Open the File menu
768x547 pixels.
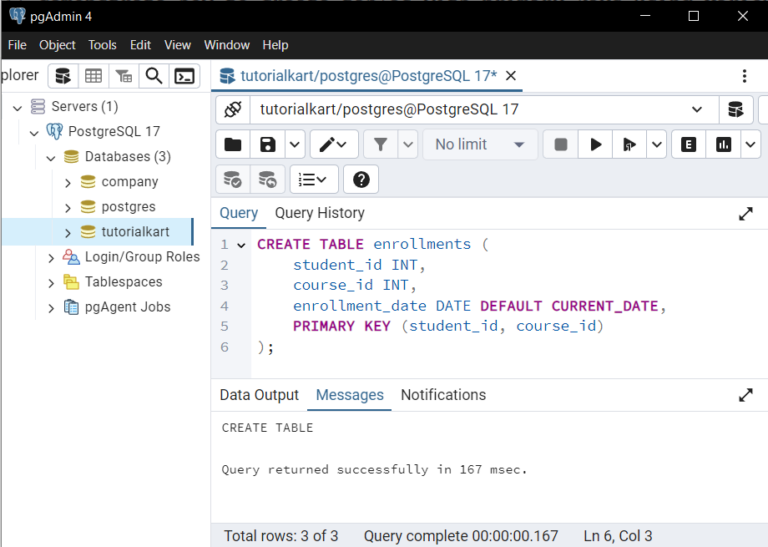tap(17, 45)
